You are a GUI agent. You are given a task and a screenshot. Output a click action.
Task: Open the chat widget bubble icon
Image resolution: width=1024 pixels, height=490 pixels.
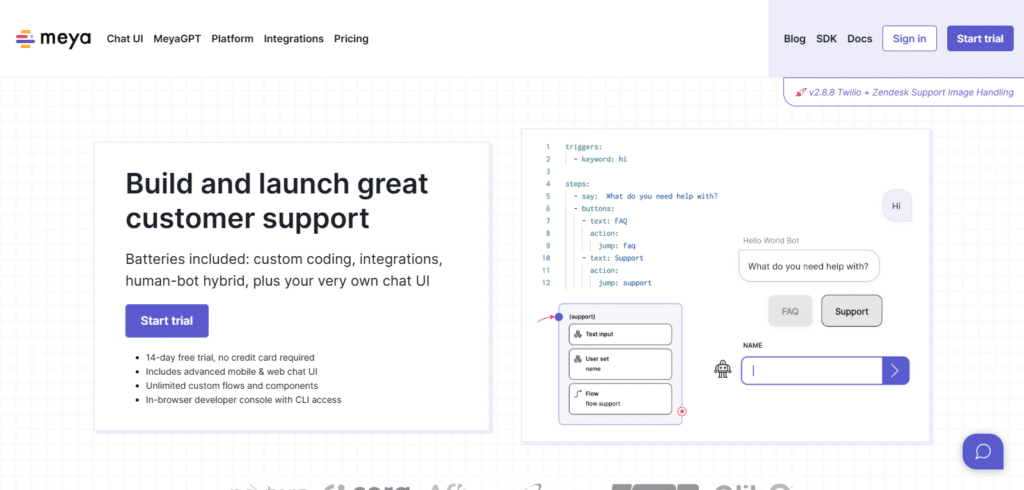pos(983,451)
